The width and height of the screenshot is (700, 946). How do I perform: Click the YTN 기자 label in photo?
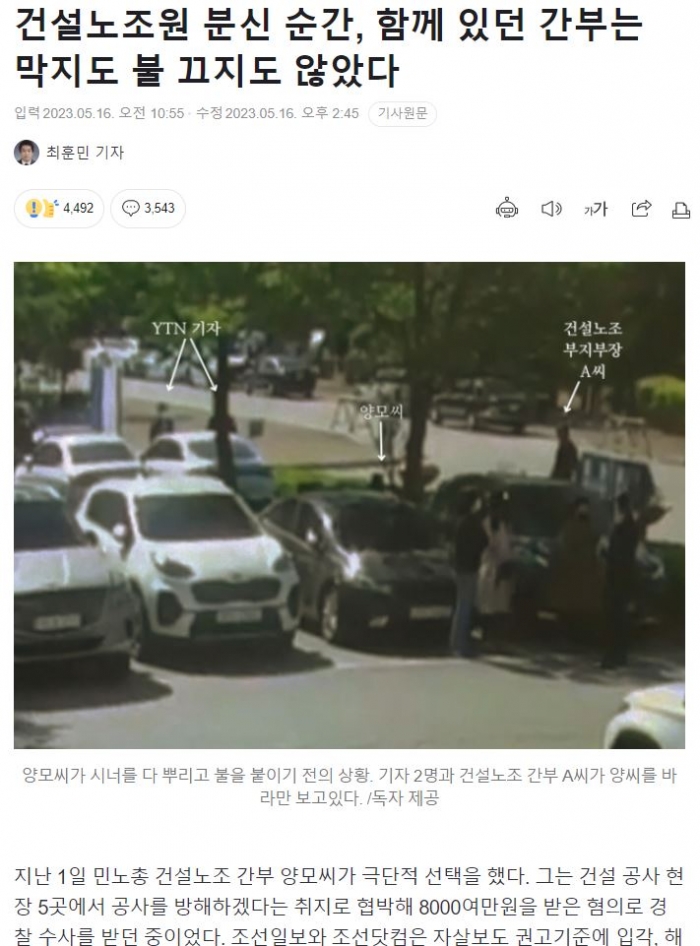coord(186,328)
